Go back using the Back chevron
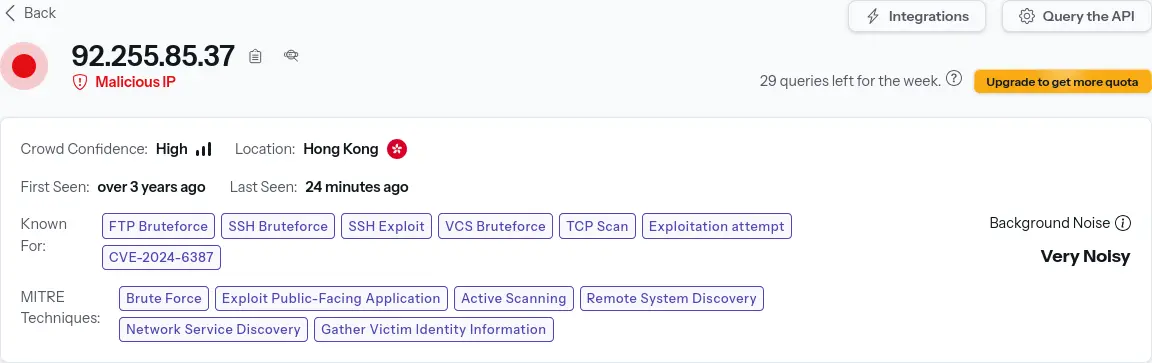Viewport: 1152px width, 363px height. click(10, 12)
